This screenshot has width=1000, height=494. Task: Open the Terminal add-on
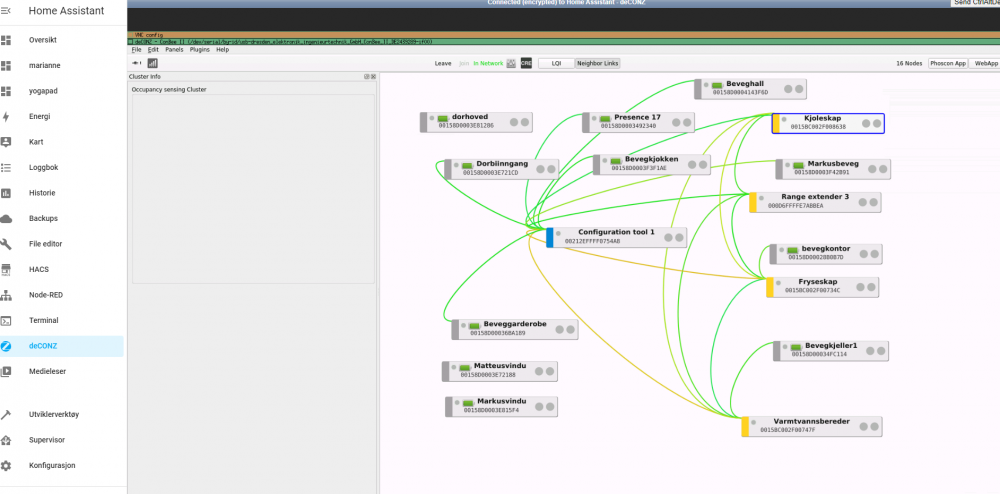pos(43,321)
